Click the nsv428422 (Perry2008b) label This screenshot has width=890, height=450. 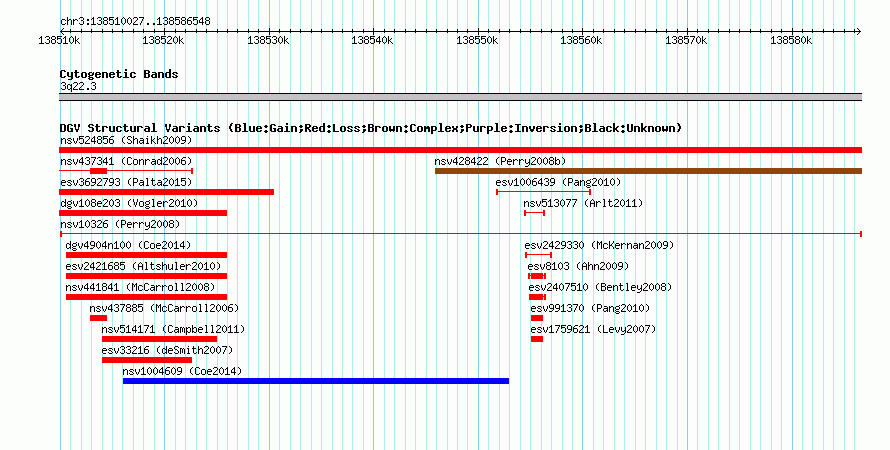click(500, 161)
